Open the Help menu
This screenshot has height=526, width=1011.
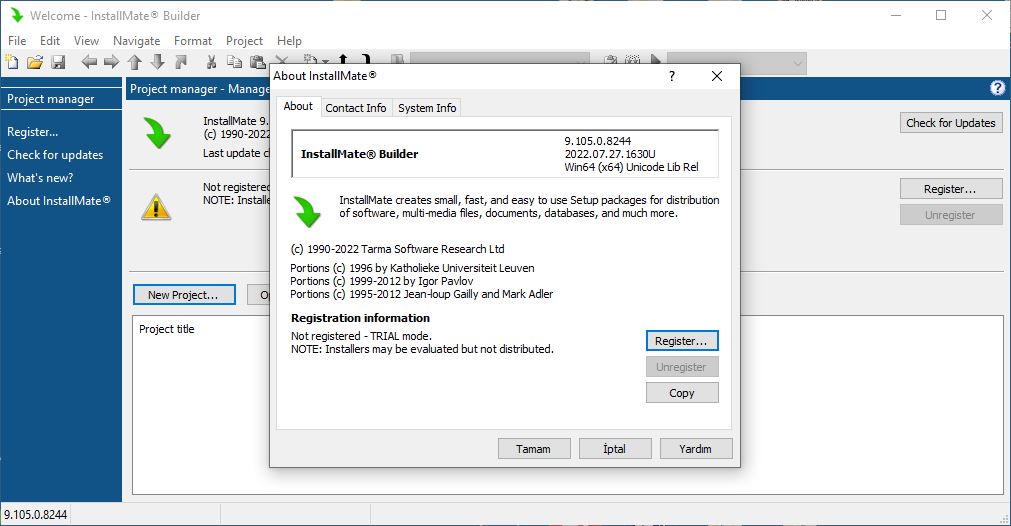click(290, 41)
